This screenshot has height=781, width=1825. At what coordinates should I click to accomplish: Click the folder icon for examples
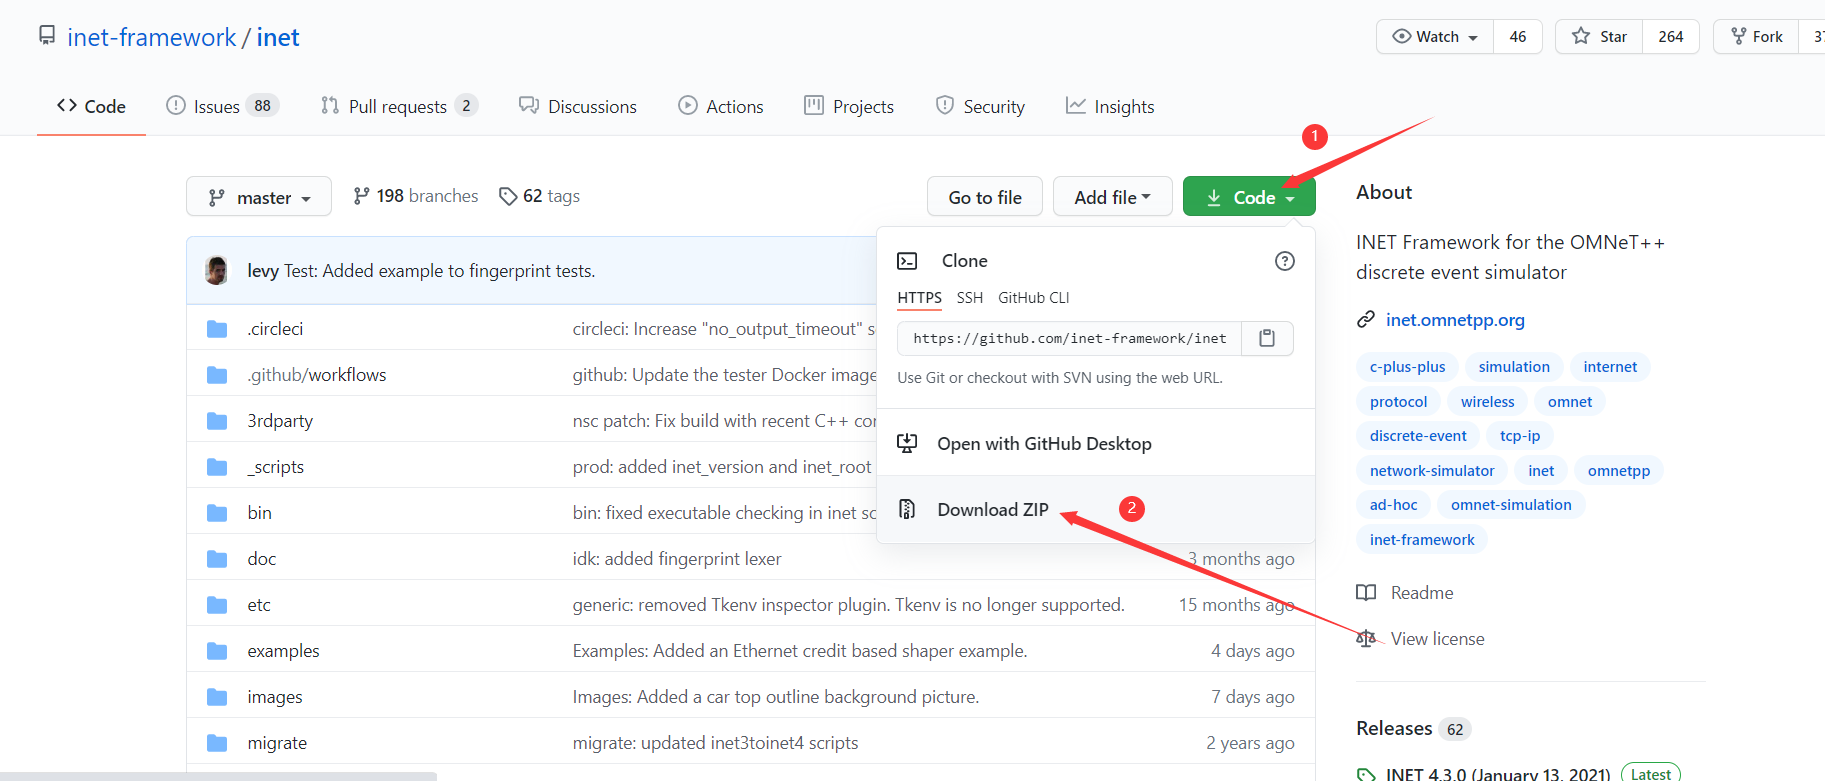coord(217,651)
